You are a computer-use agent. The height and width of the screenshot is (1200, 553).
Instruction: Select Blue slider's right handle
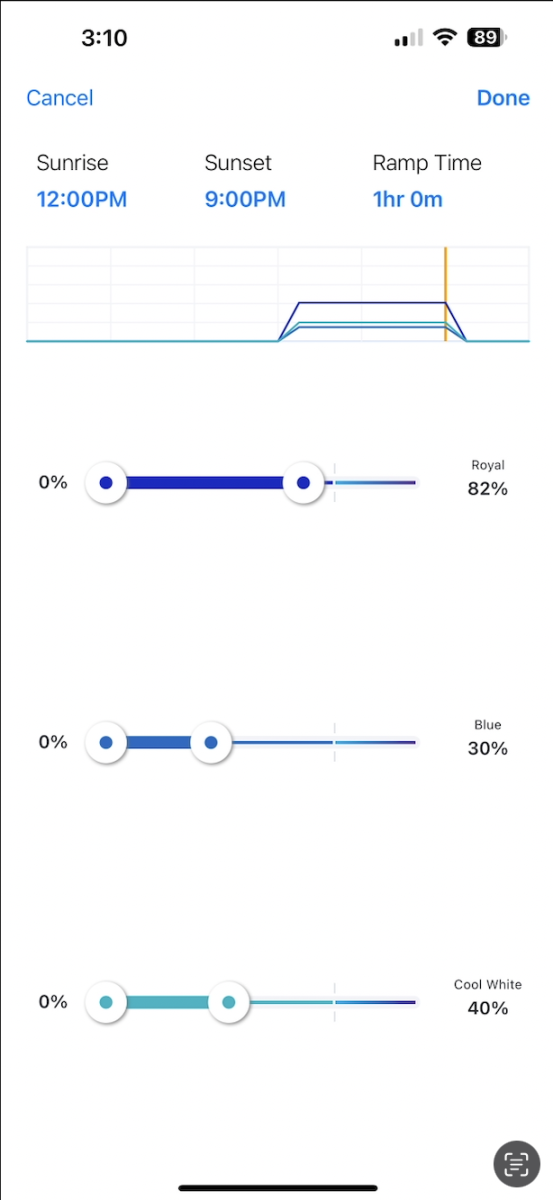[211, 743]
